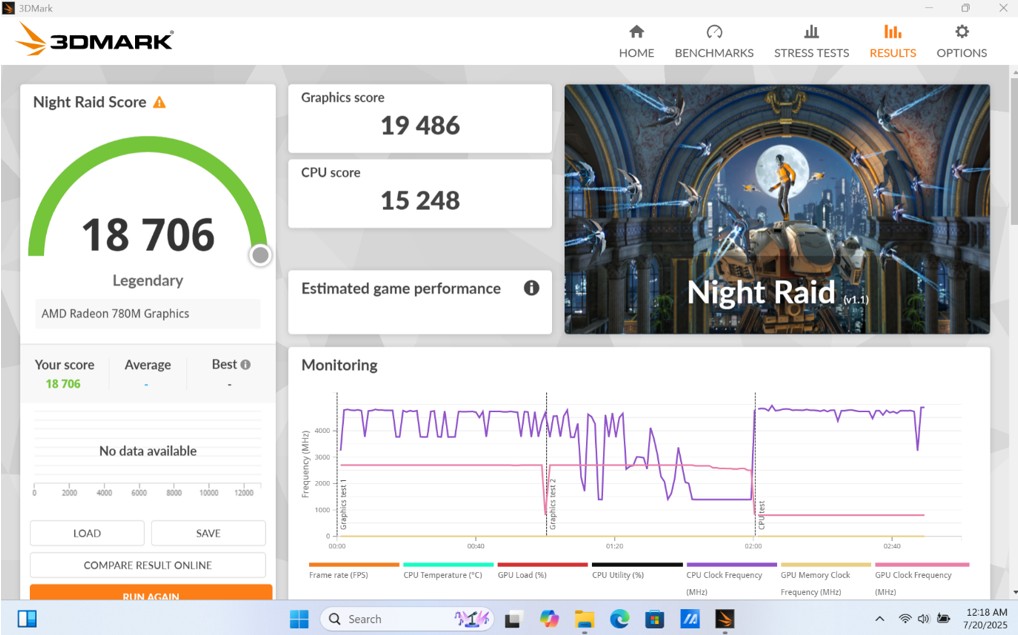The width and height of the screenshot is (1018, 635).
Task: Open the Stress Tests section
Action: pyautogui.click(x=811, y=41)
